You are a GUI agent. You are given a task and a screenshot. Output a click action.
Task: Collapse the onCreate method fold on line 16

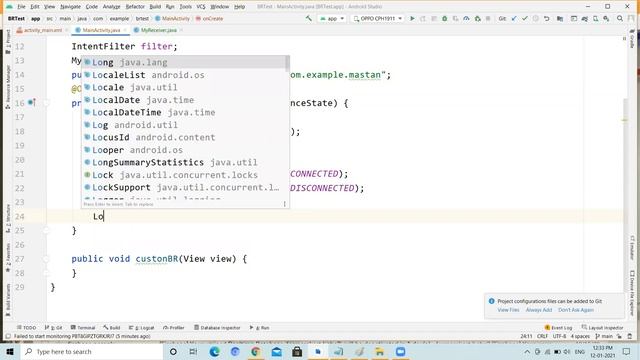46,103
